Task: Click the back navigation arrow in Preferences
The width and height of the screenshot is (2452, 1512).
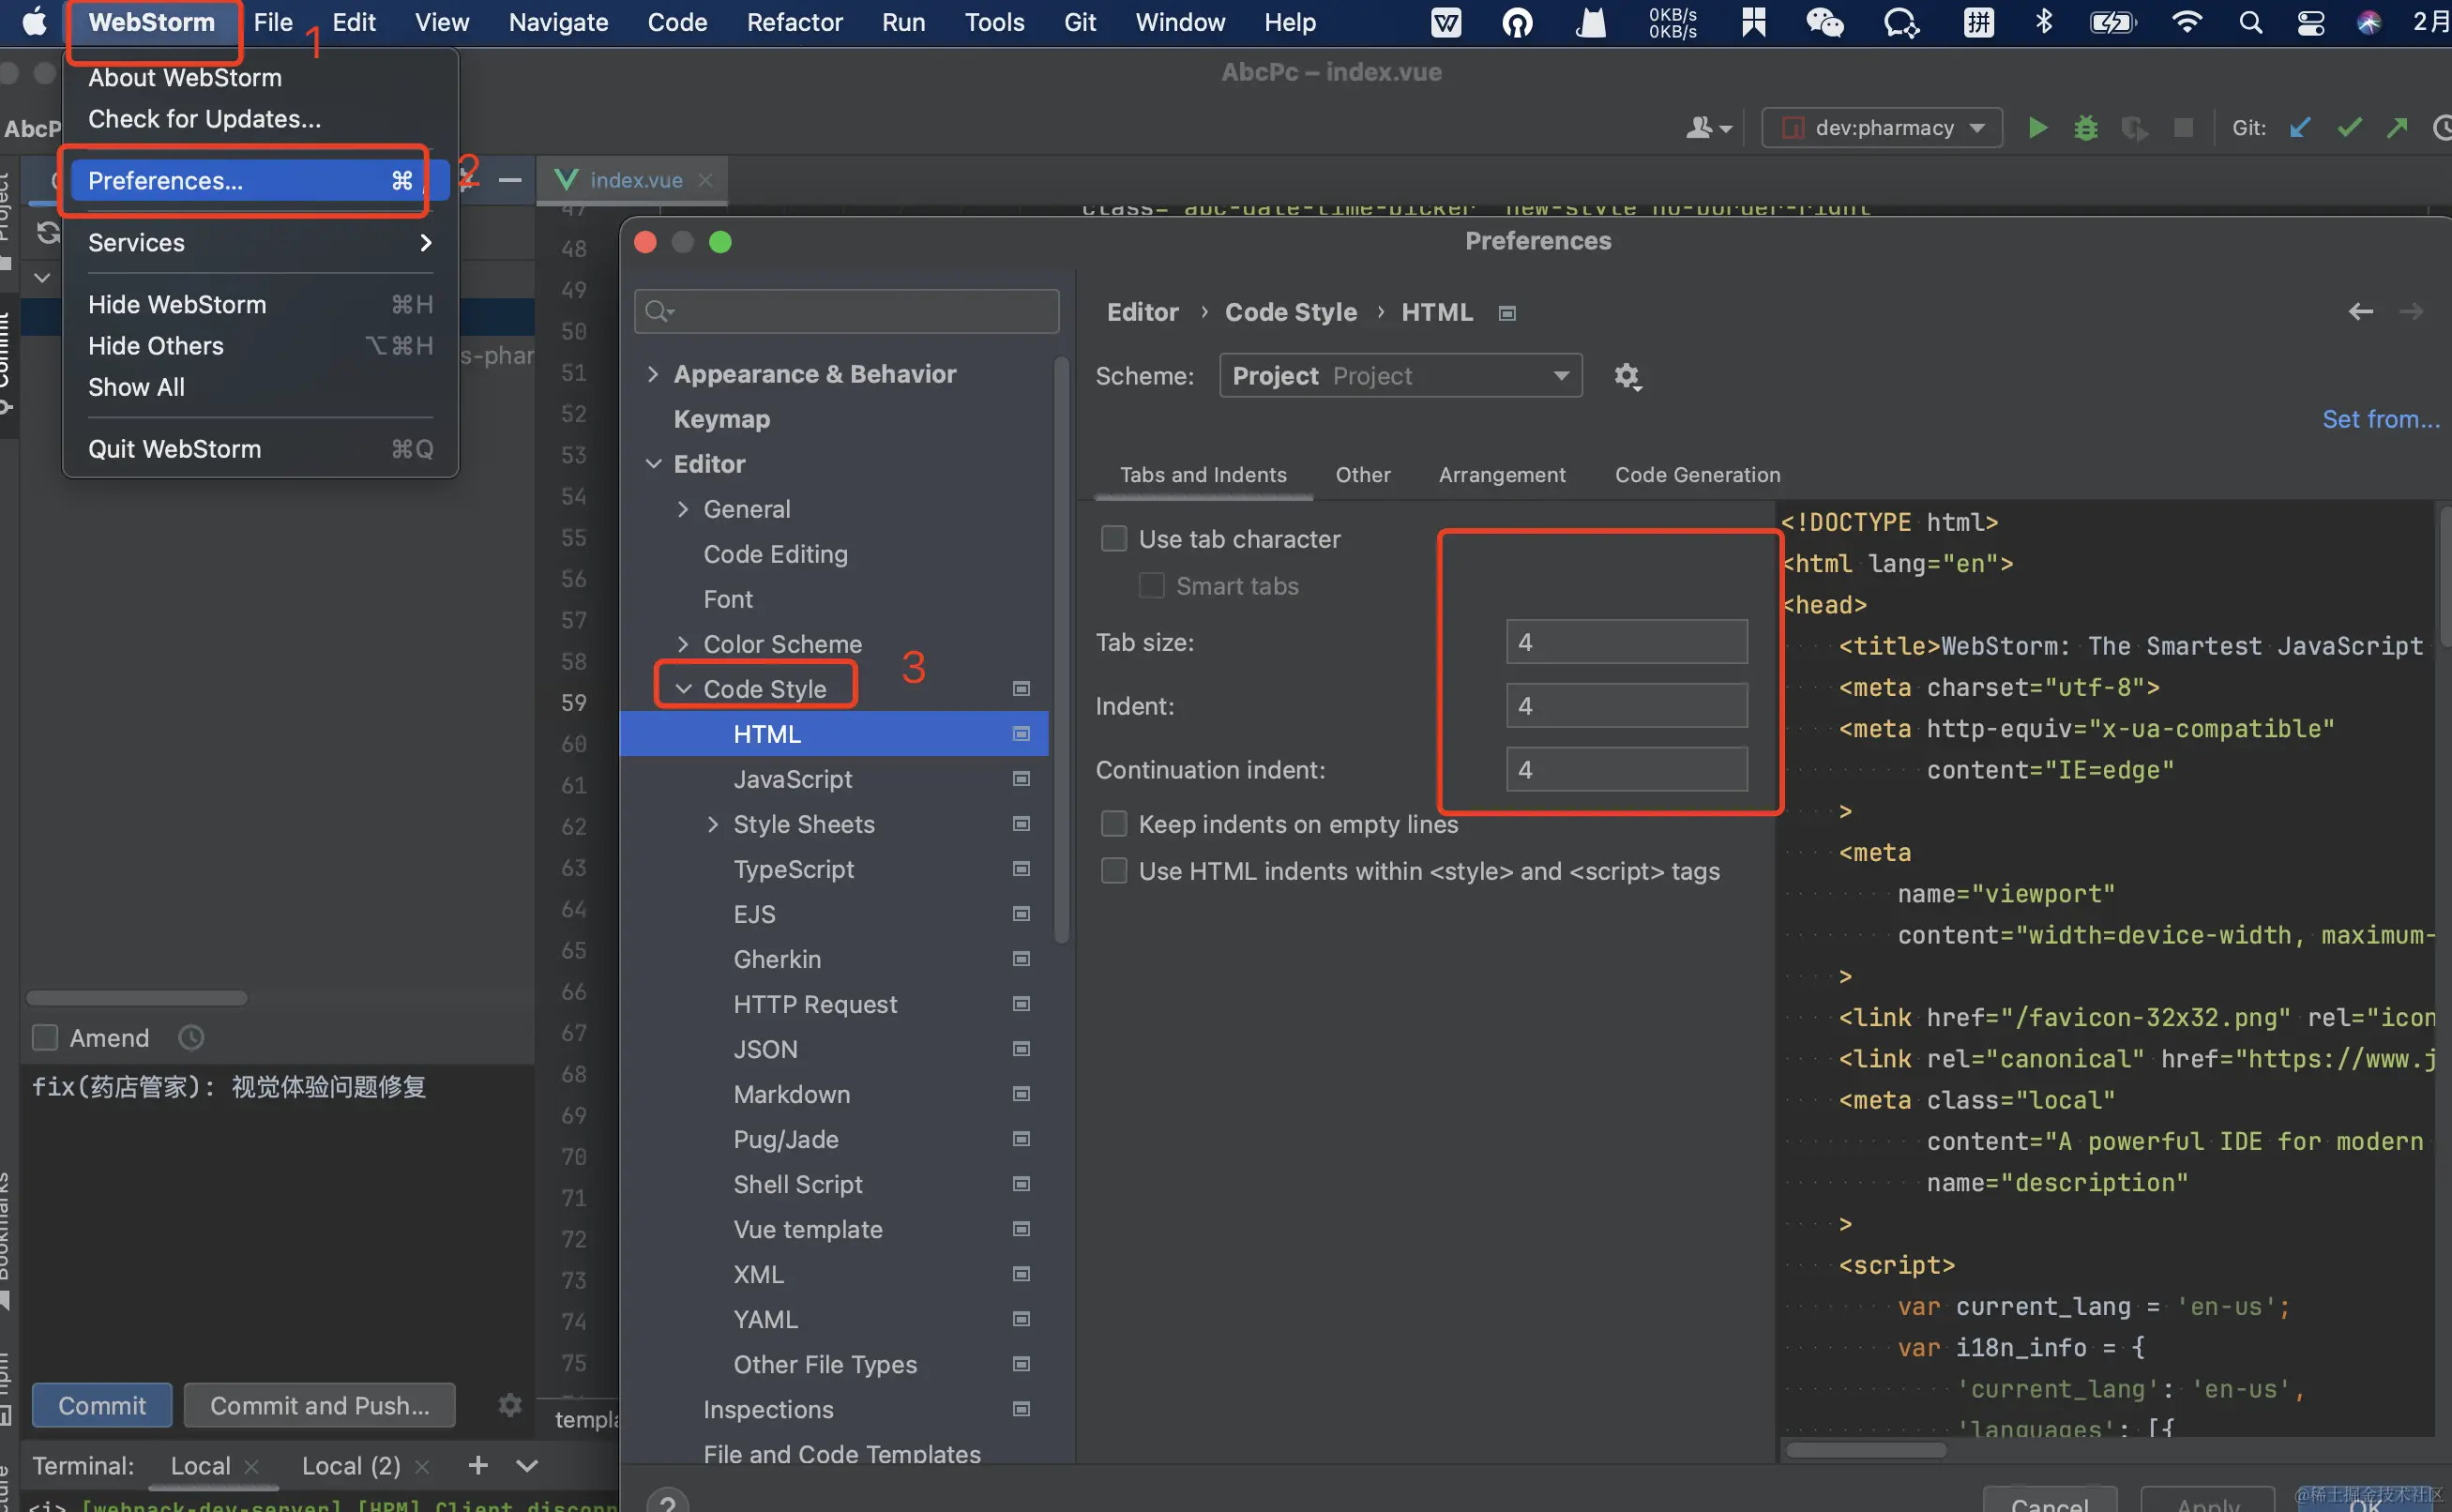Action: point(2360,312)
